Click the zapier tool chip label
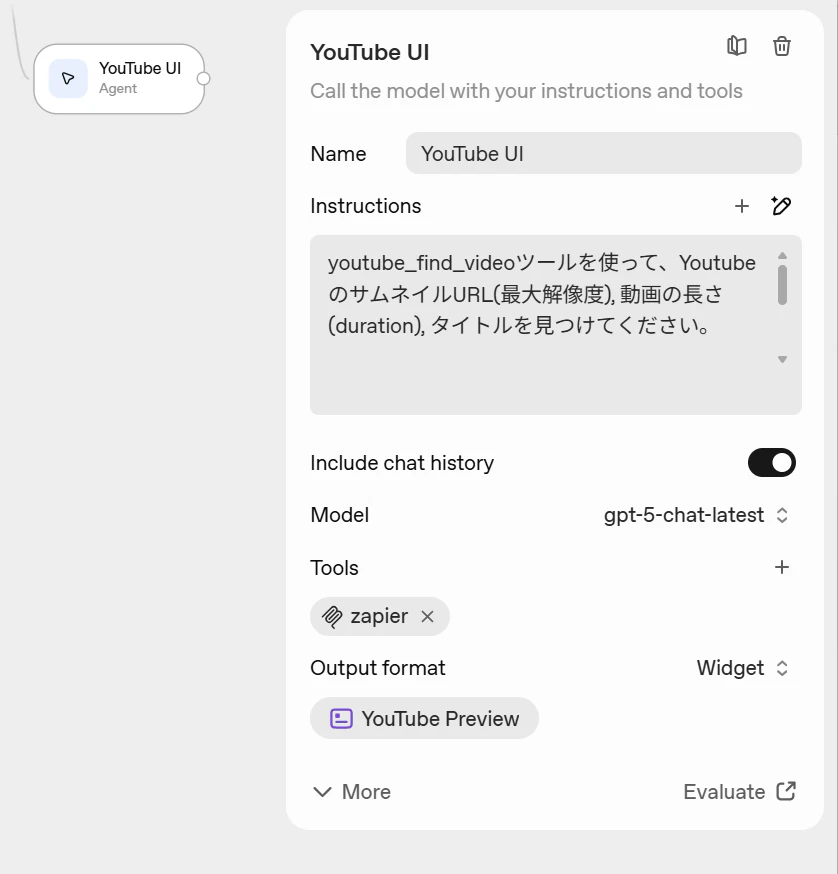This screenshot has height=874, width=838. tap(379, 616)
